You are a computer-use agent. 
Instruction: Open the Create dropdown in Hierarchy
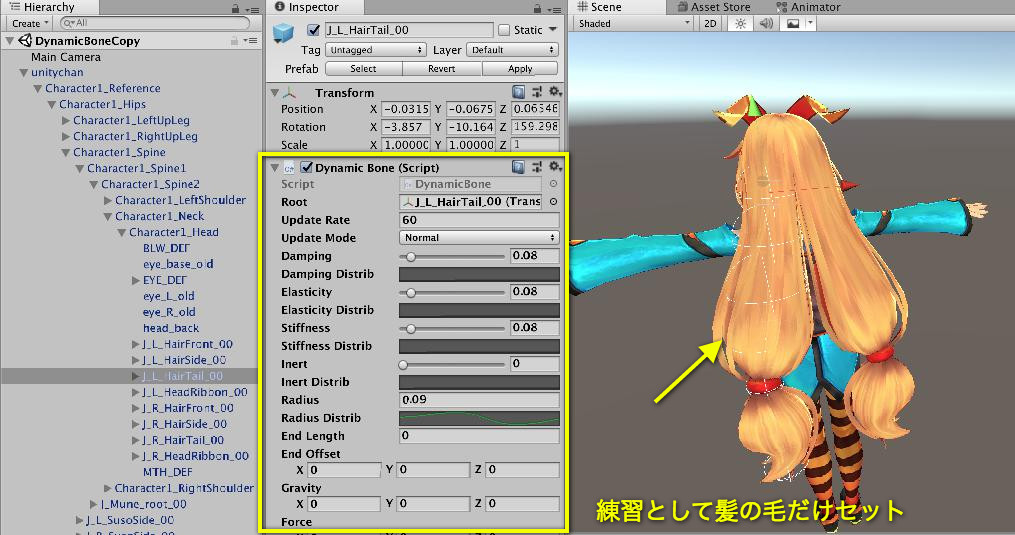click(30, 23)
